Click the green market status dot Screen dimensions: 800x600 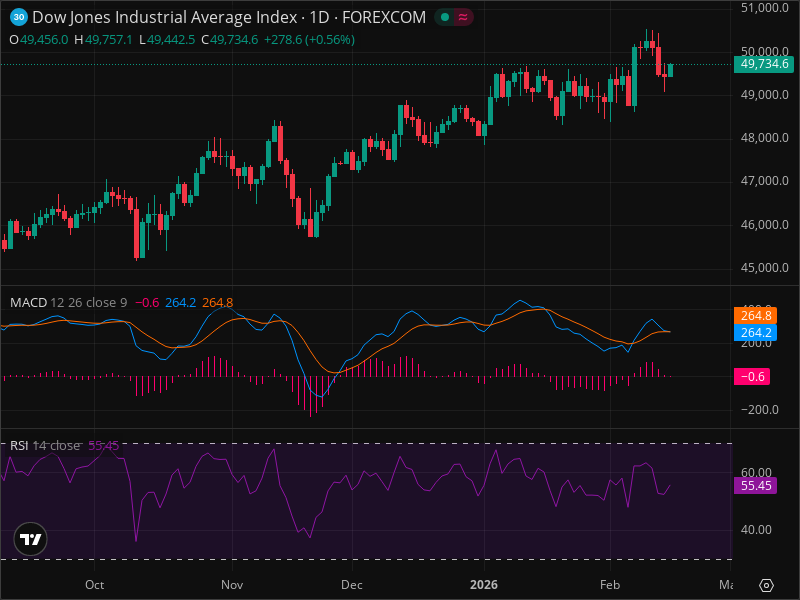click(445, 17)
